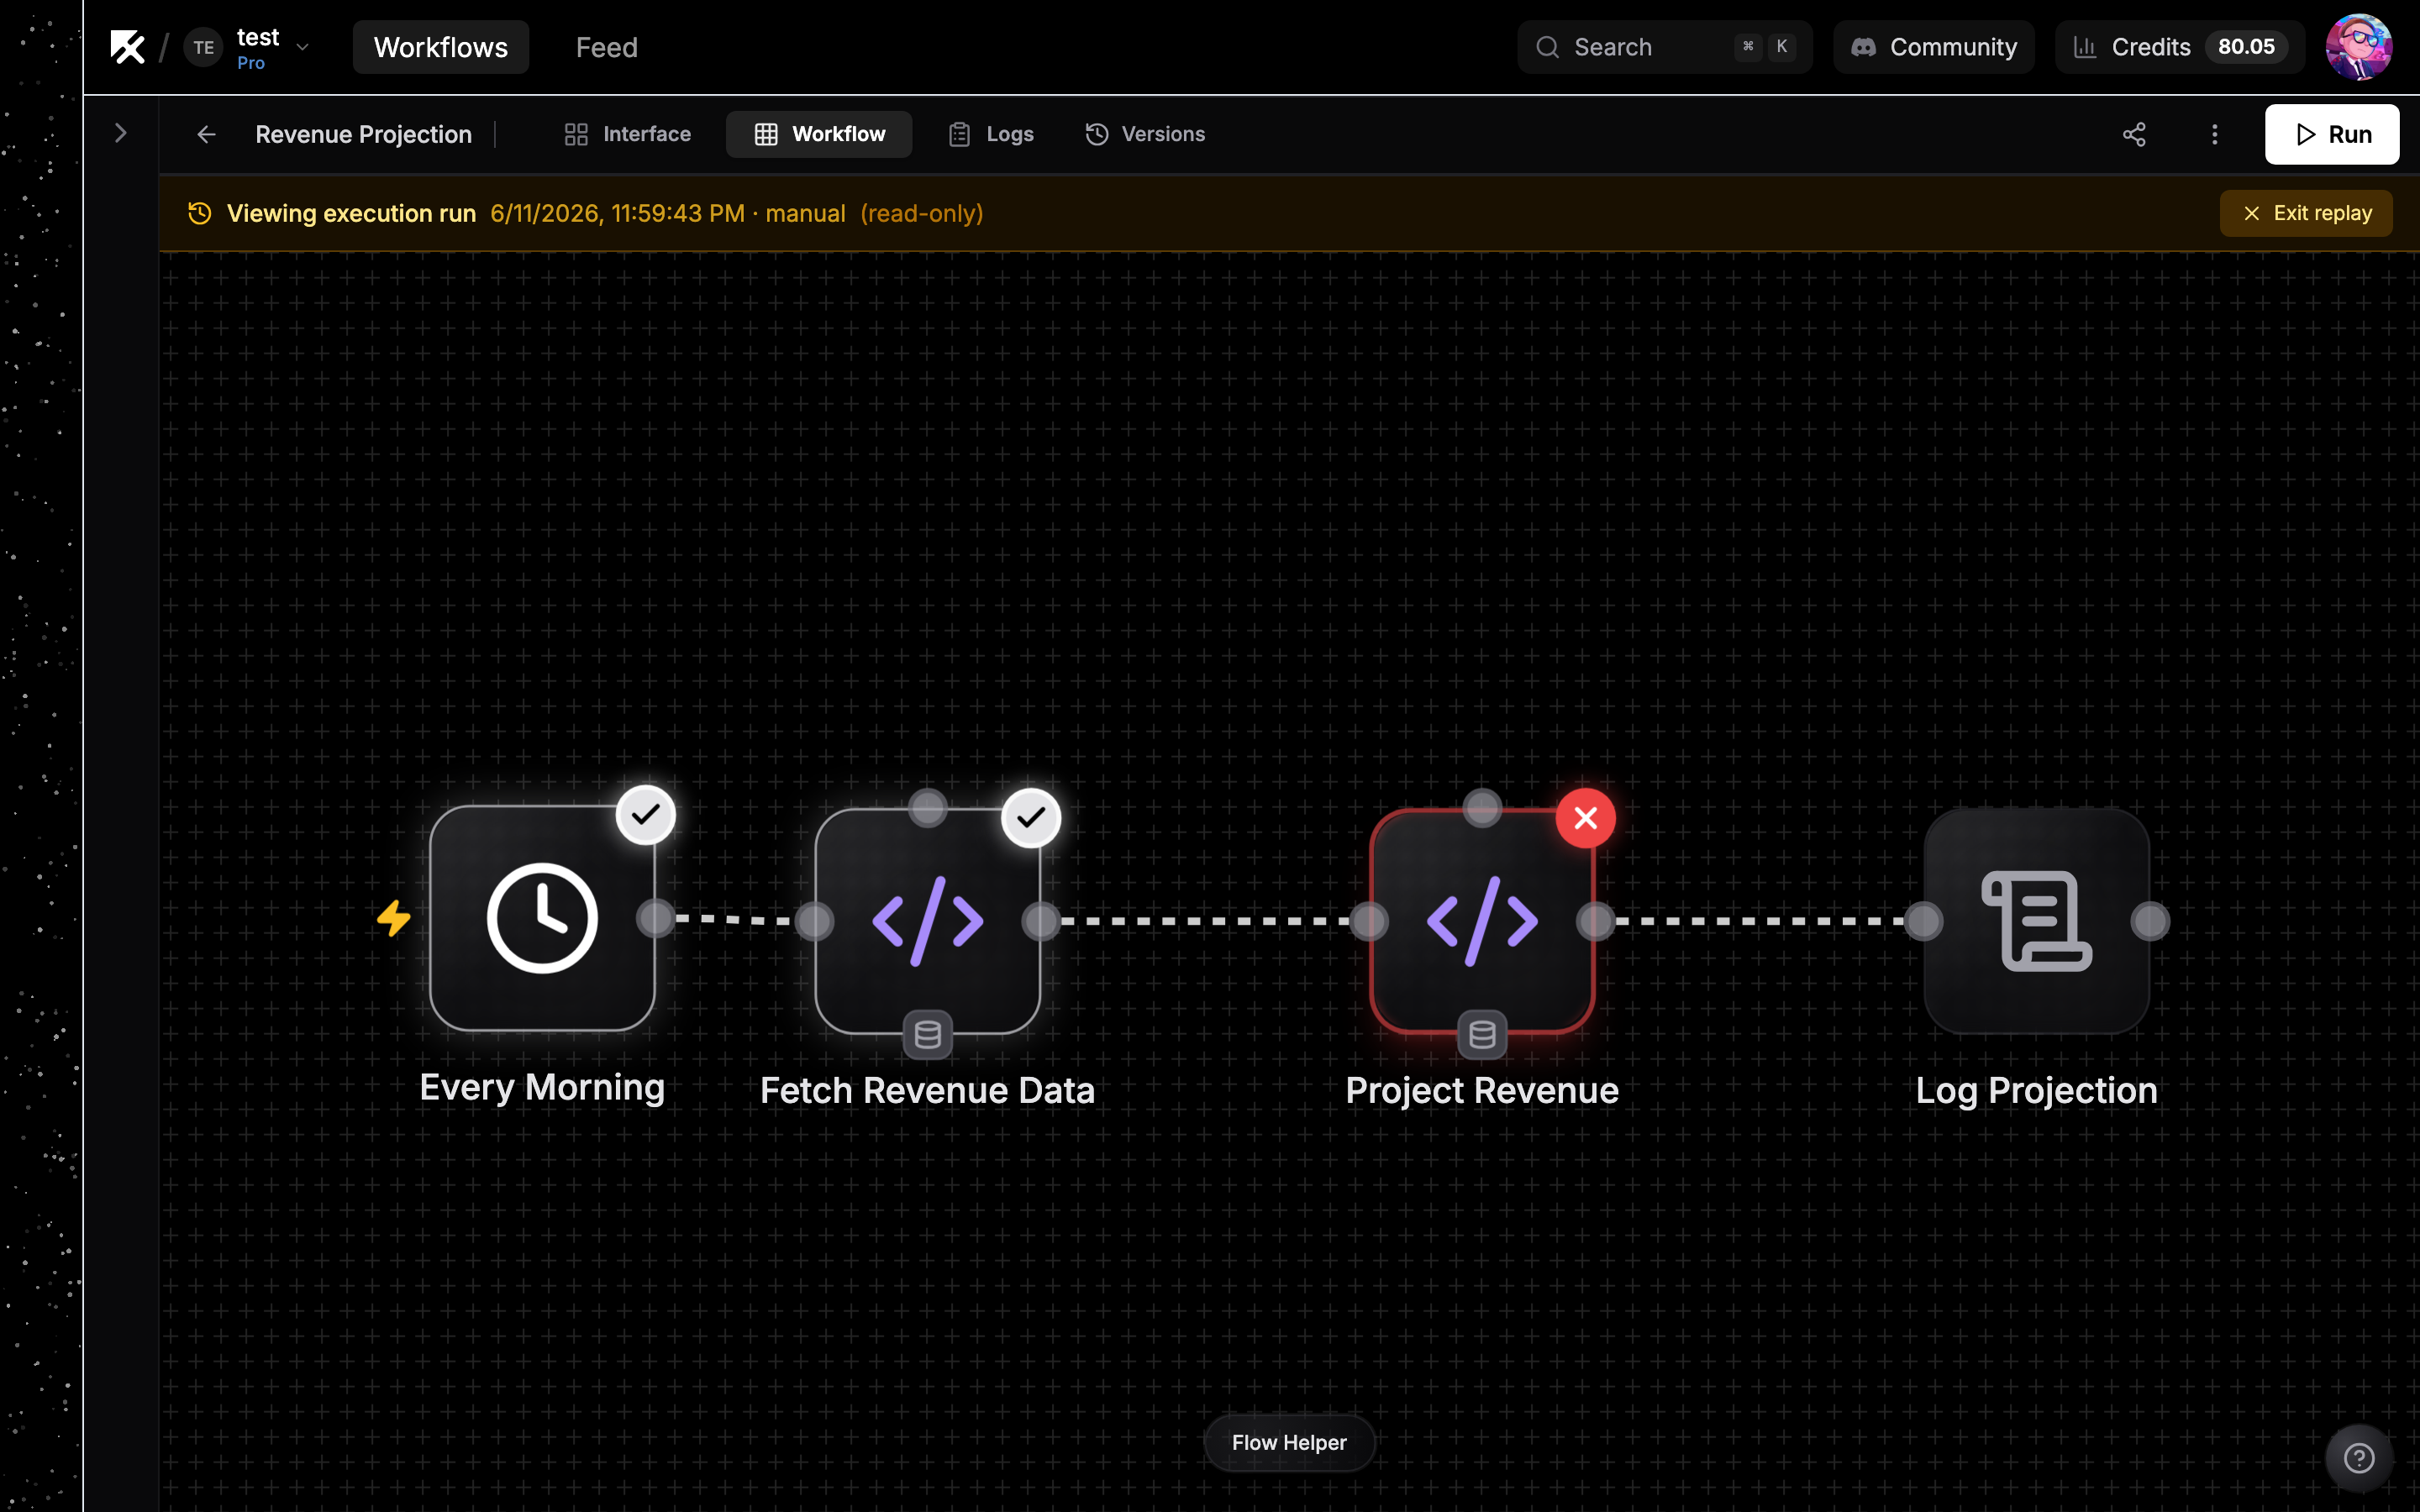The height and width of the screenshot is (1512, 2420).
Task: Click the app logo in the top bar
Action: pos(128,47)
